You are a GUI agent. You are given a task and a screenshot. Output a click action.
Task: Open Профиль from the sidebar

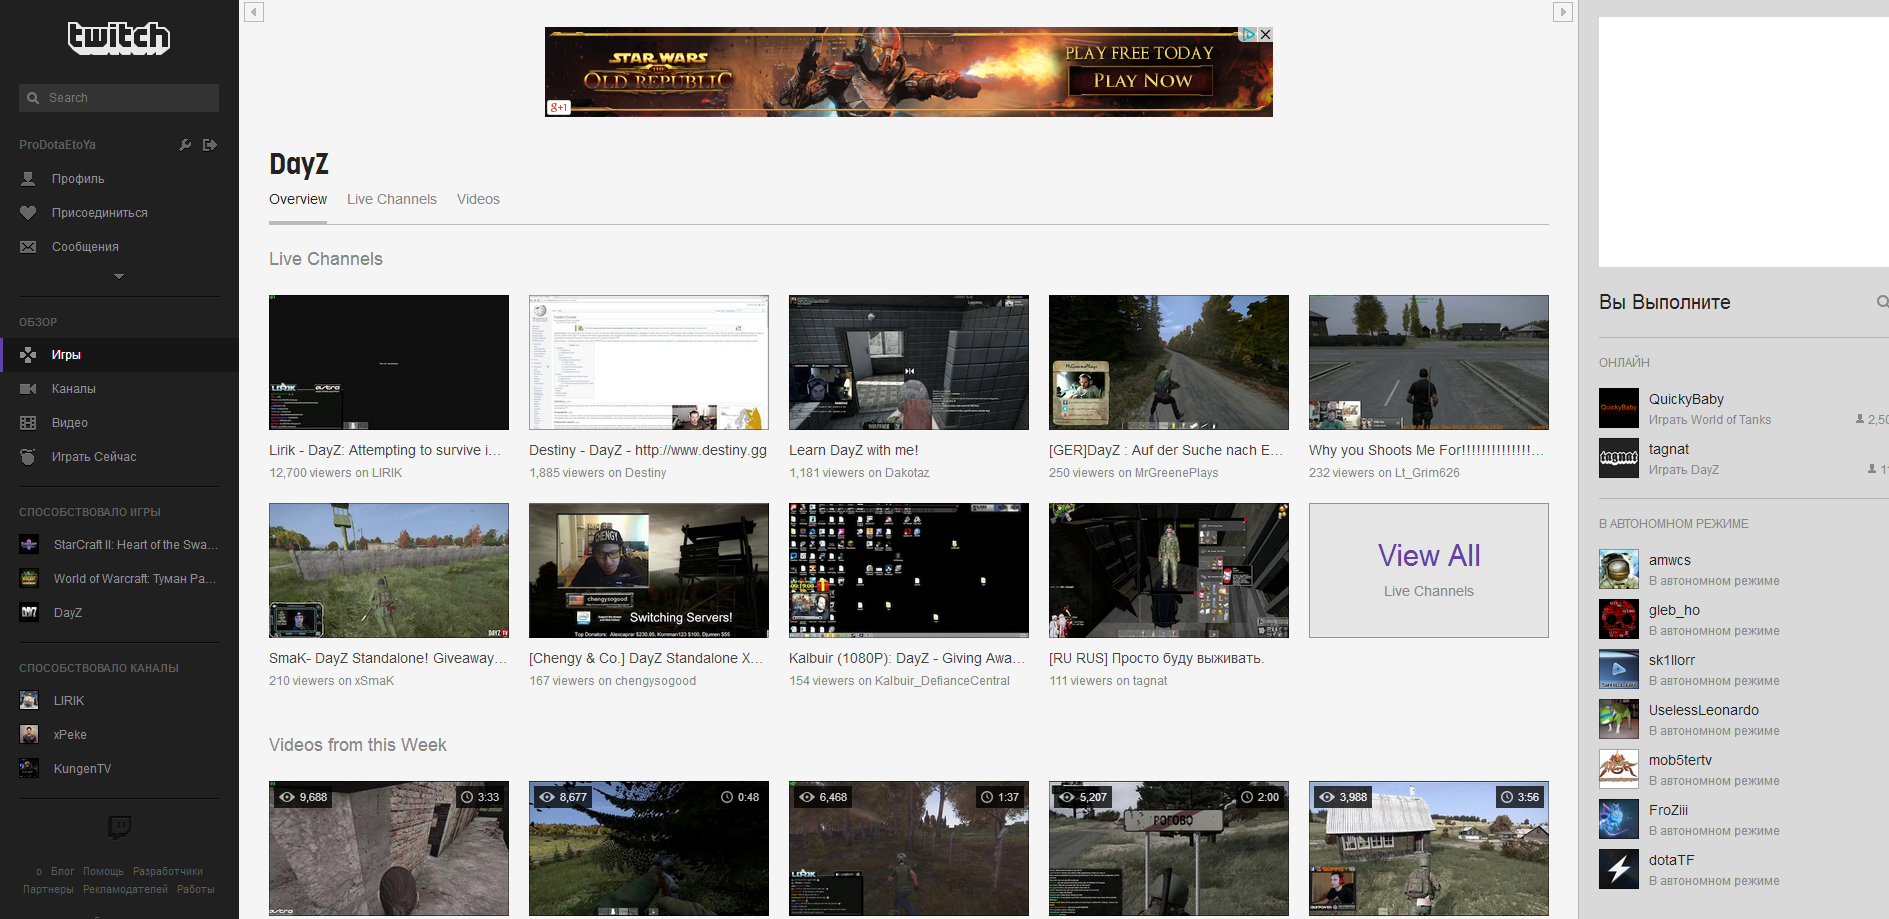tap(78, 179)
